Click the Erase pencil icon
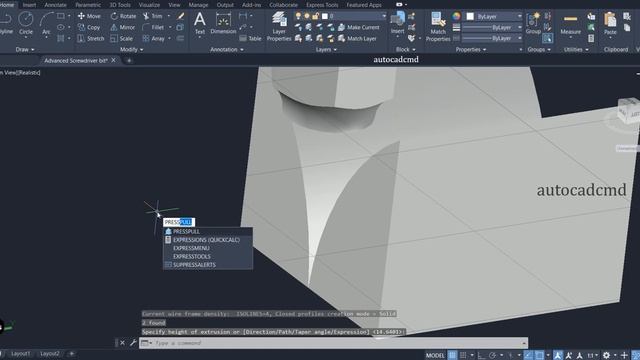 (180, 16)
